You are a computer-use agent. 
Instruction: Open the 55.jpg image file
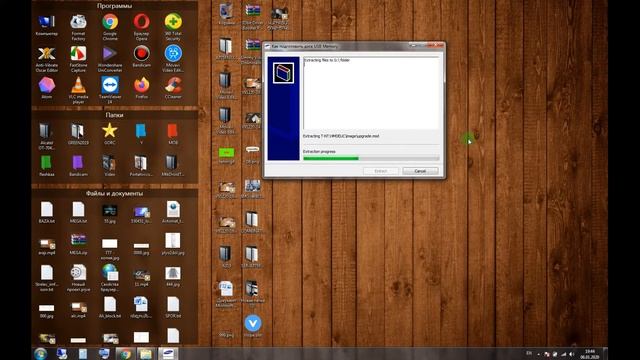(109, 213)
